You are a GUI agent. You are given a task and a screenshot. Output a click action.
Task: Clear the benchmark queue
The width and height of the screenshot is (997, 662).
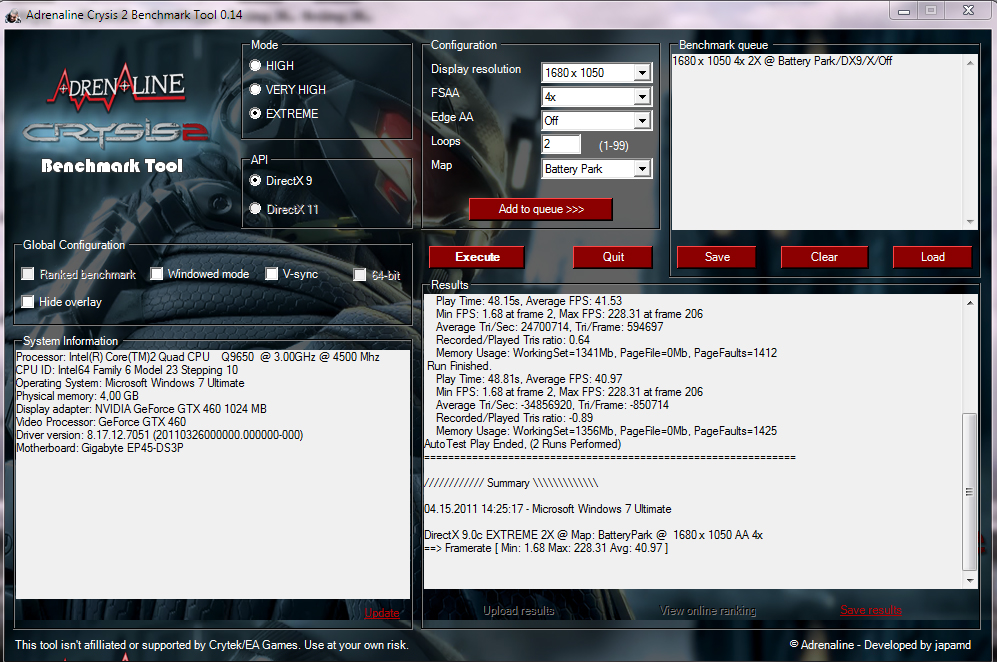[824, 257]
